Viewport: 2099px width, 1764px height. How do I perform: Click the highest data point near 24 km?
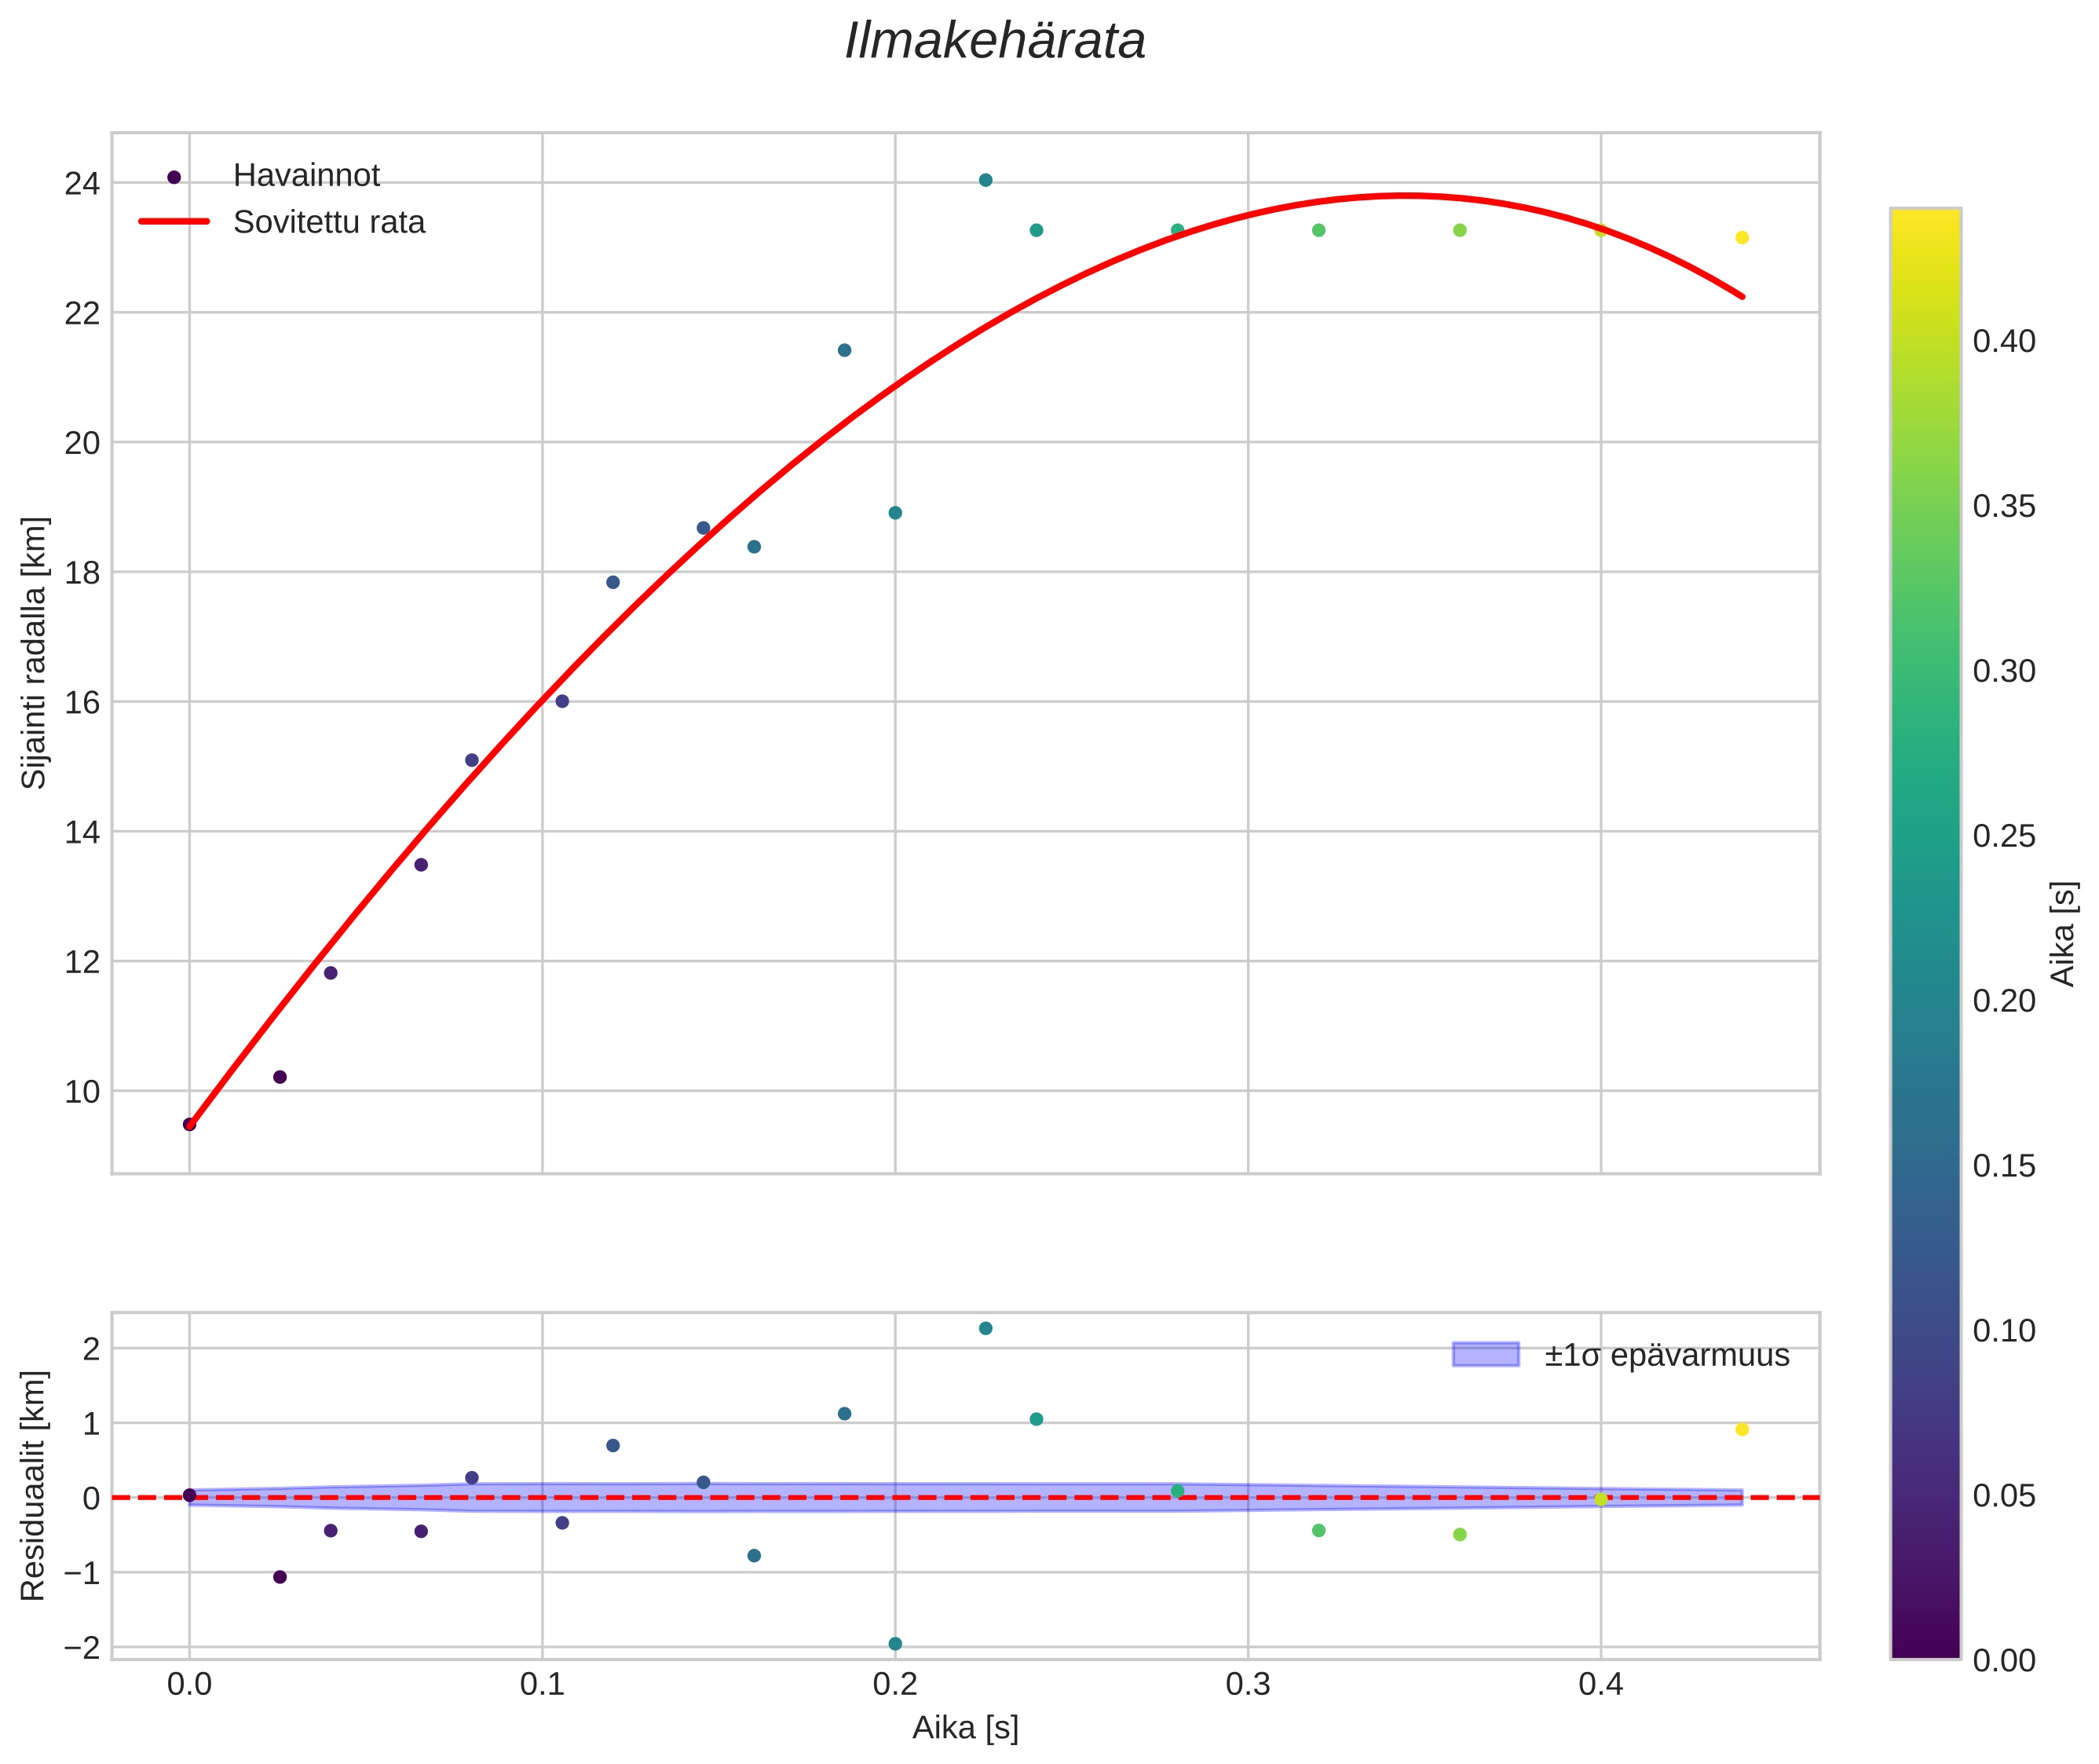click(985, 180)
